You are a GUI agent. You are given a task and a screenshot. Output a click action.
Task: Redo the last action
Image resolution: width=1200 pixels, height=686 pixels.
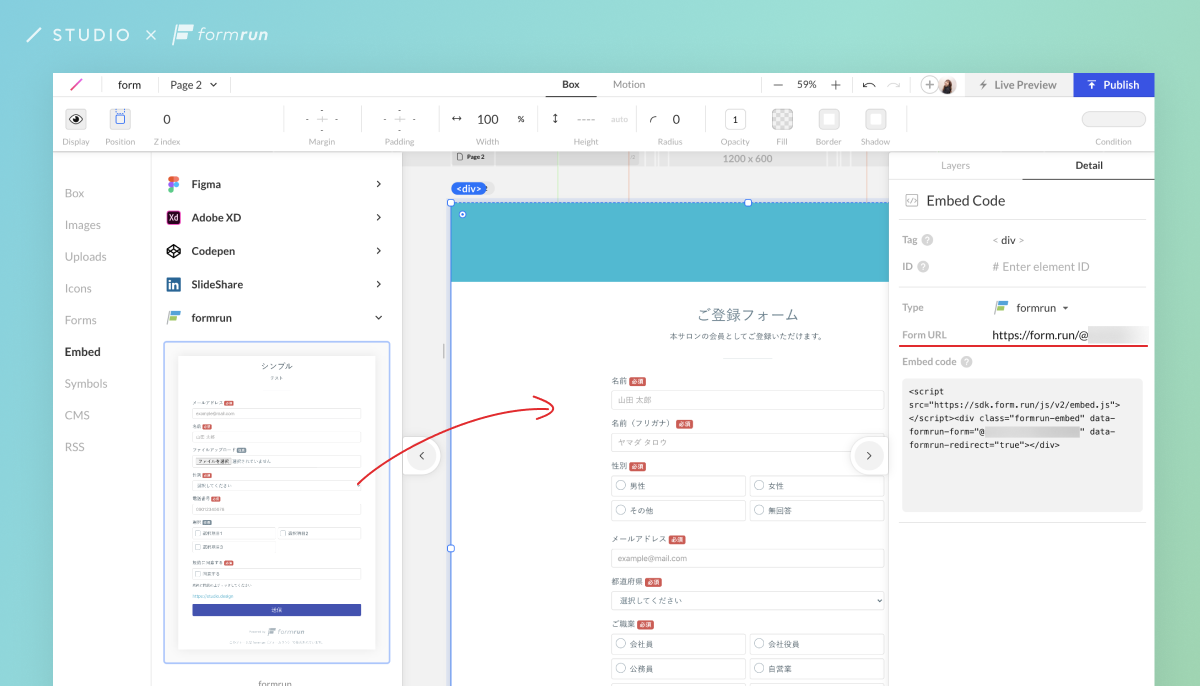[894, 85]
